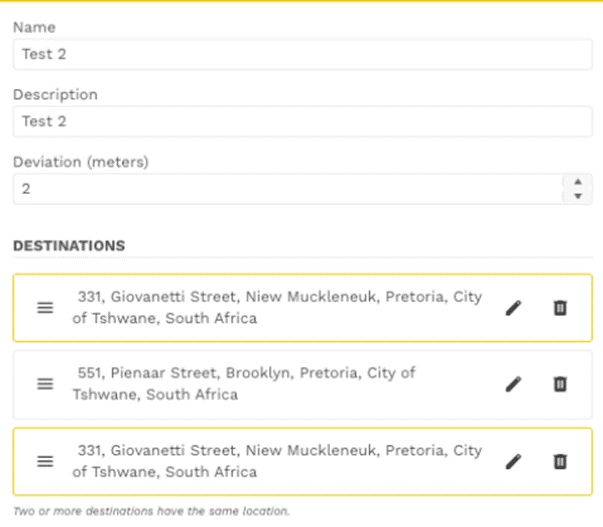
Task: Click the Name field label
Action: pyautogui.click(x=34, y=27)
